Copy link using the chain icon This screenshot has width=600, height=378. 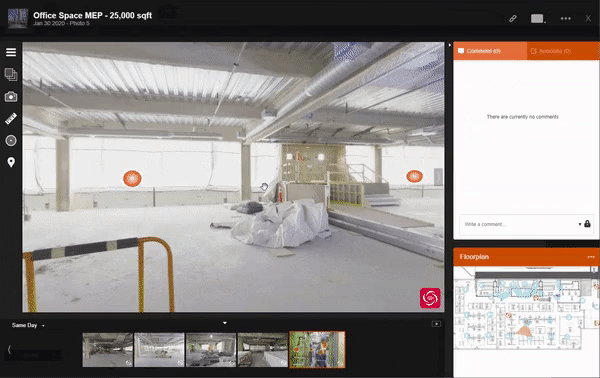[x=513, y=18]
